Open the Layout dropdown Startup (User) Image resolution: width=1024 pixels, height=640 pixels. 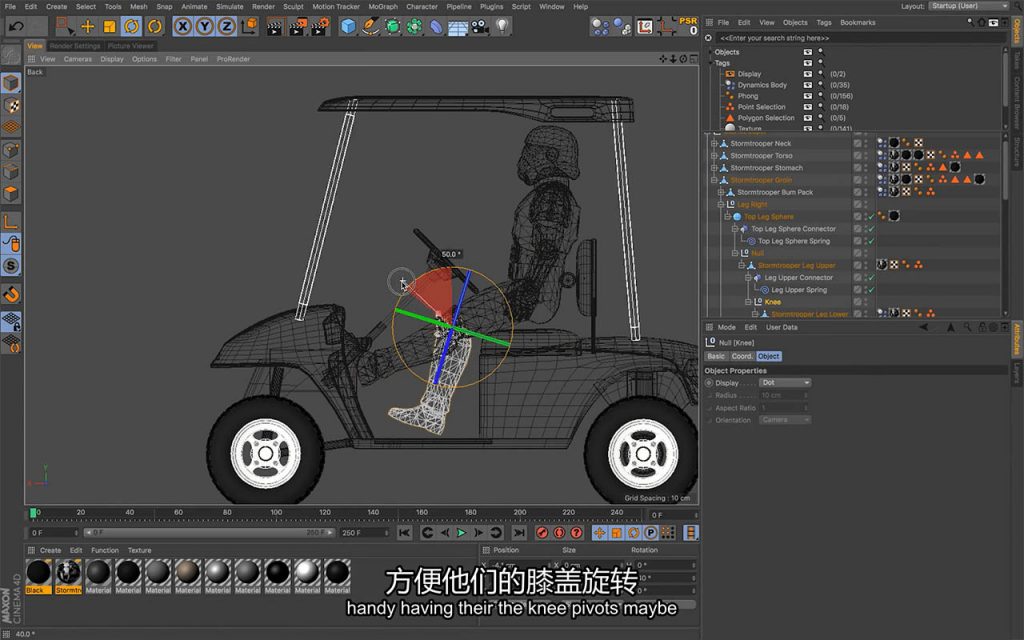[969, 6]
